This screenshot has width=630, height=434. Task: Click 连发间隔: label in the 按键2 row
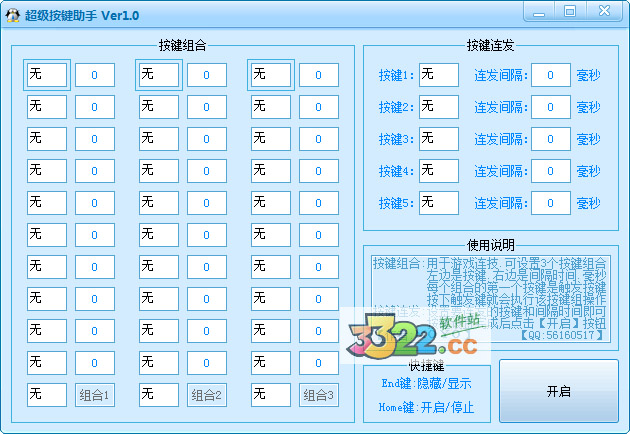coord(501,107)
